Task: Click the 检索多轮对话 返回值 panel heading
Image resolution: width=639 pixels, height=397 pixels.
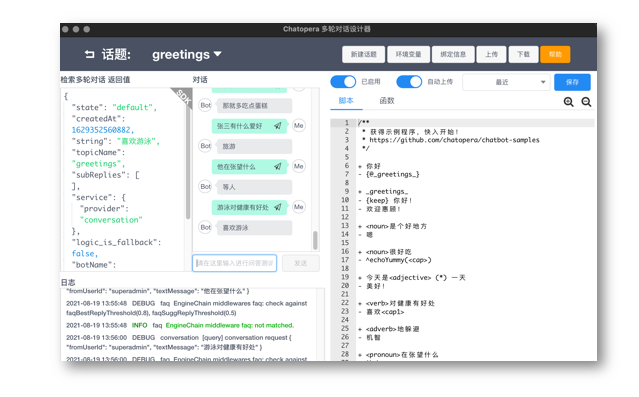Action: pyautogui.click(x=95, y=79)
